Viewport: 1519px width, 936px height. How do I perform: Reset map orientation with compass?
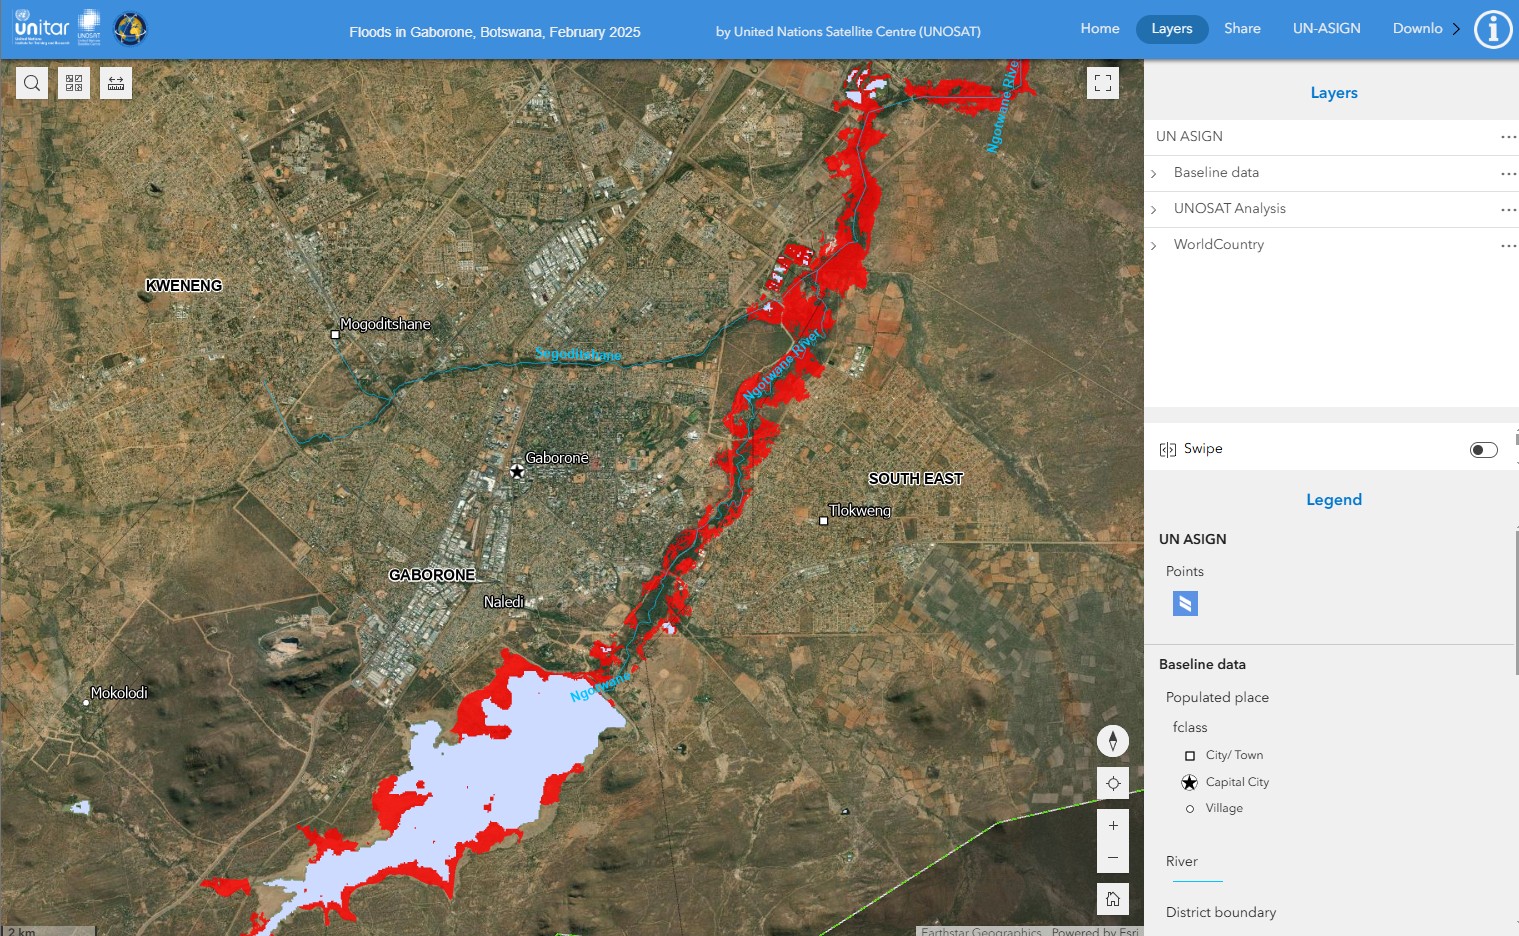pos(1112,741)
